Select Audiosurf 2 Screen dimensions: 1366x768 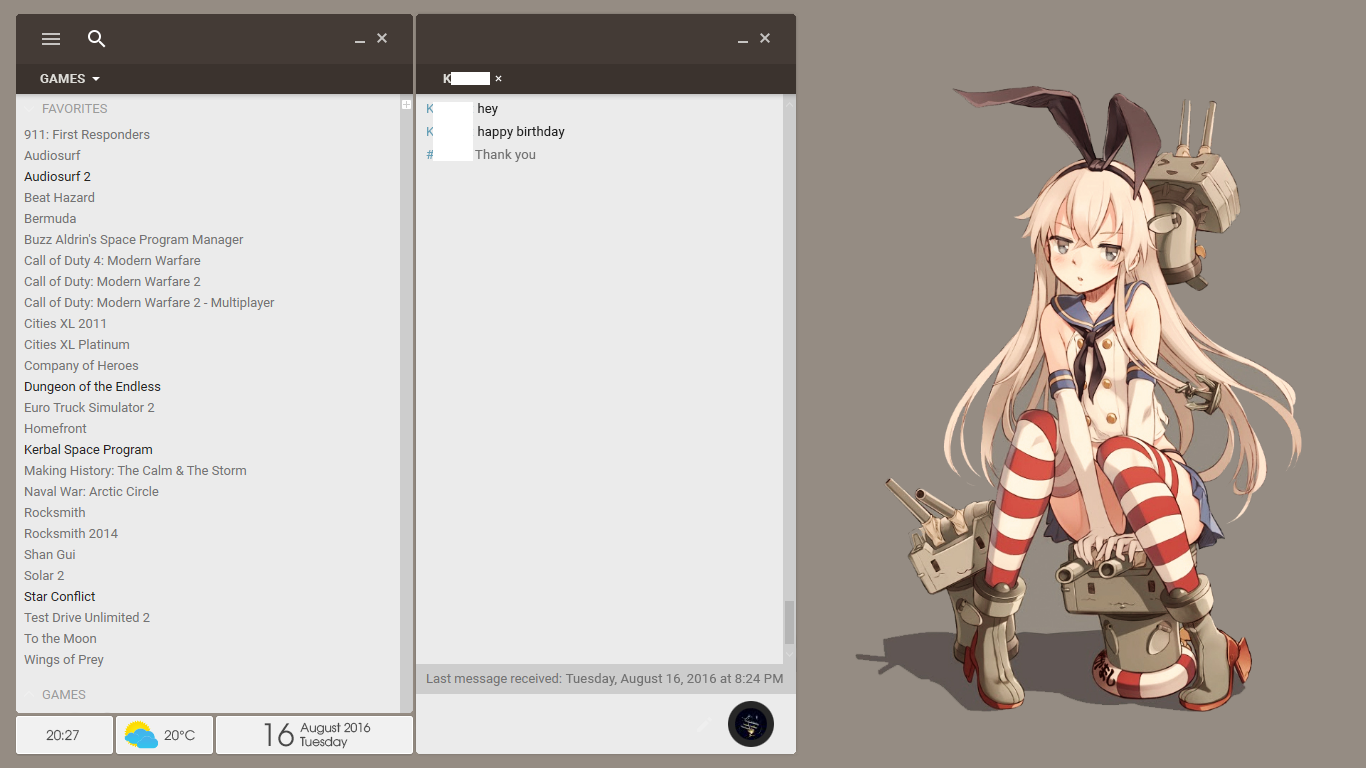click(57, 177)
